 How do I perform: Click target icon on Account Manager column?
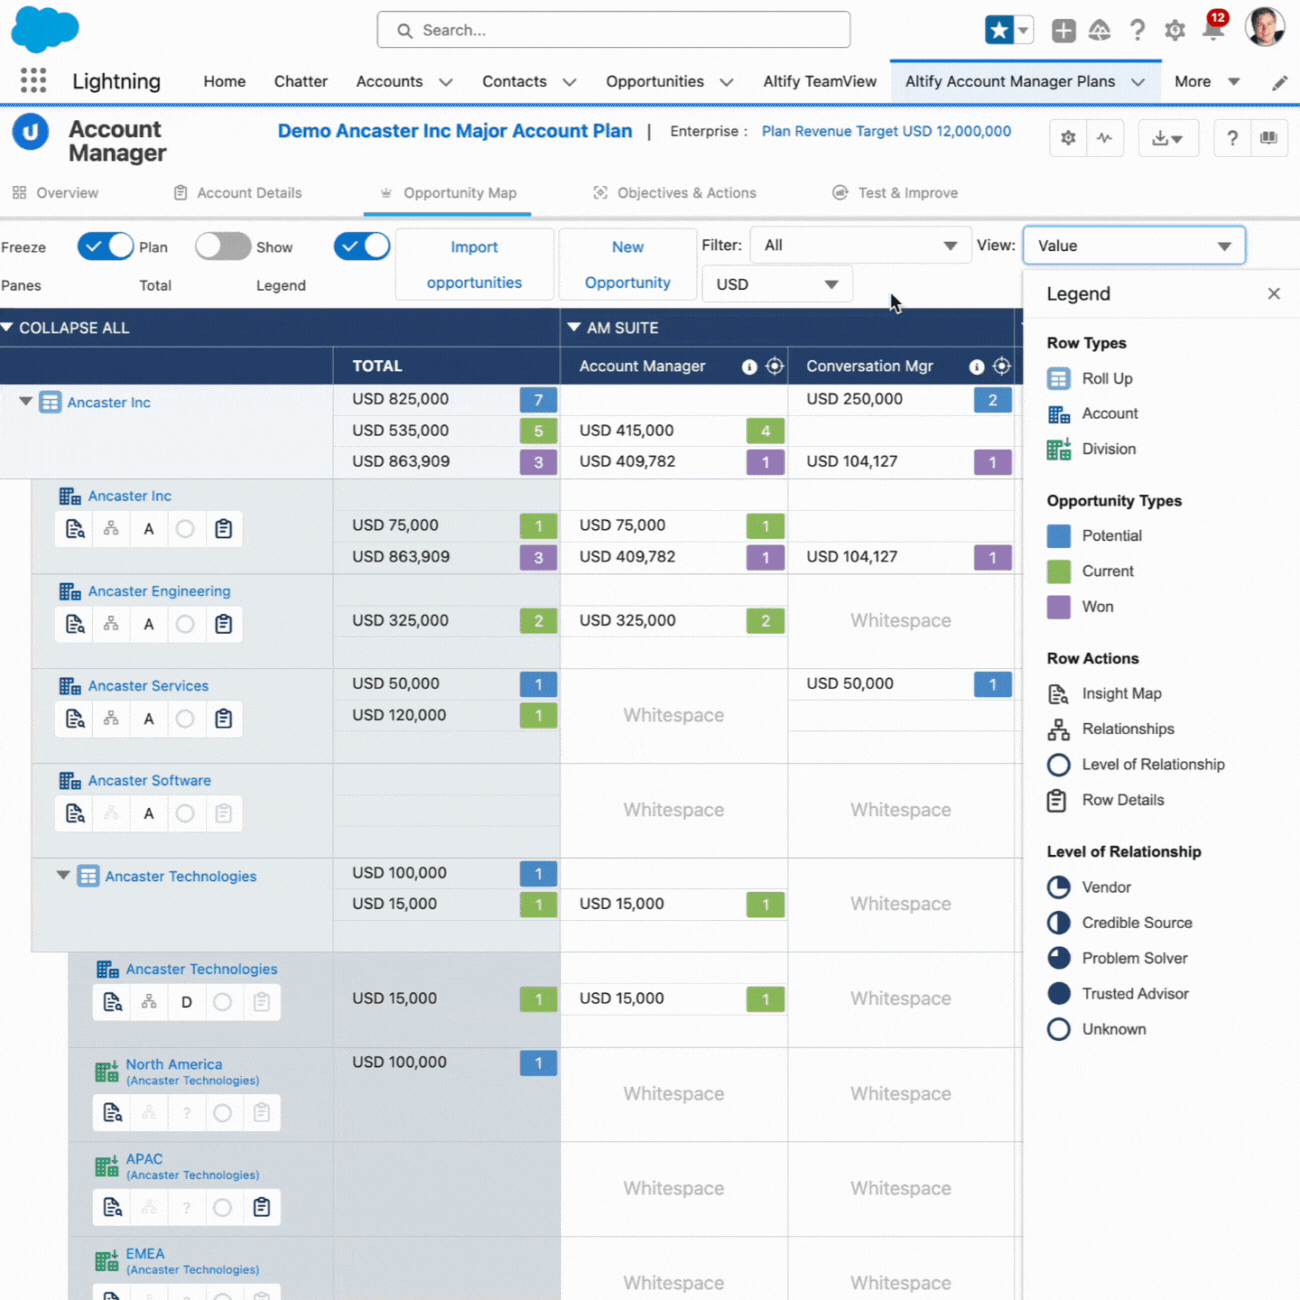pyautogui.click(x=774, y=366)
